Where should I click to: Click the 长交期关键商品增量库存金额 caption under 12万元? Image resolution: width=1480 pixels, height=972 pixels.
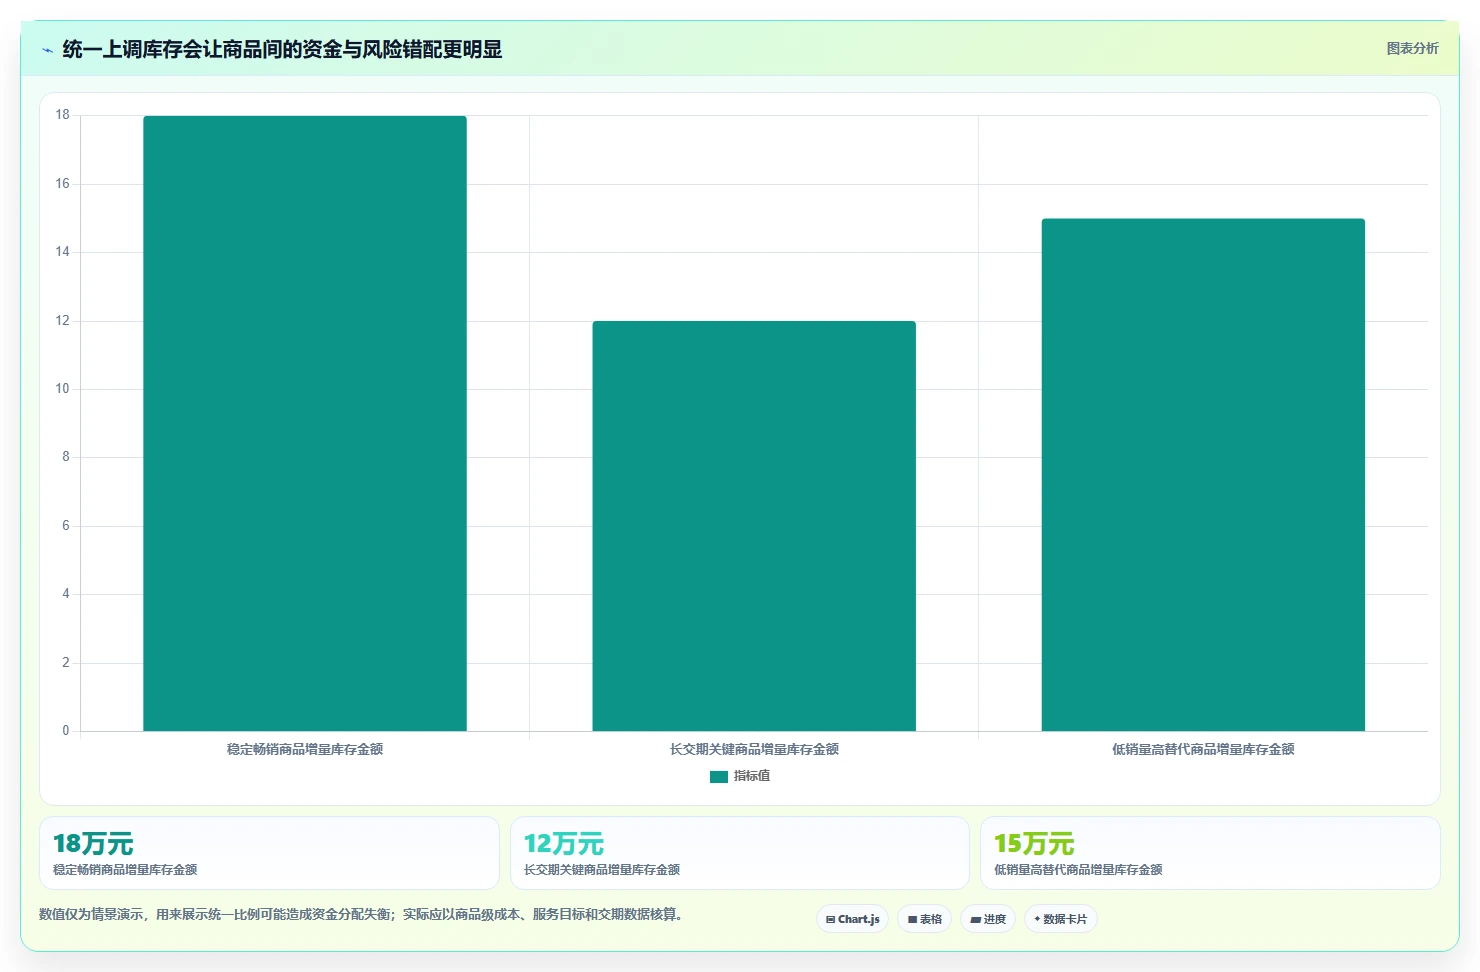pos(602,870)
